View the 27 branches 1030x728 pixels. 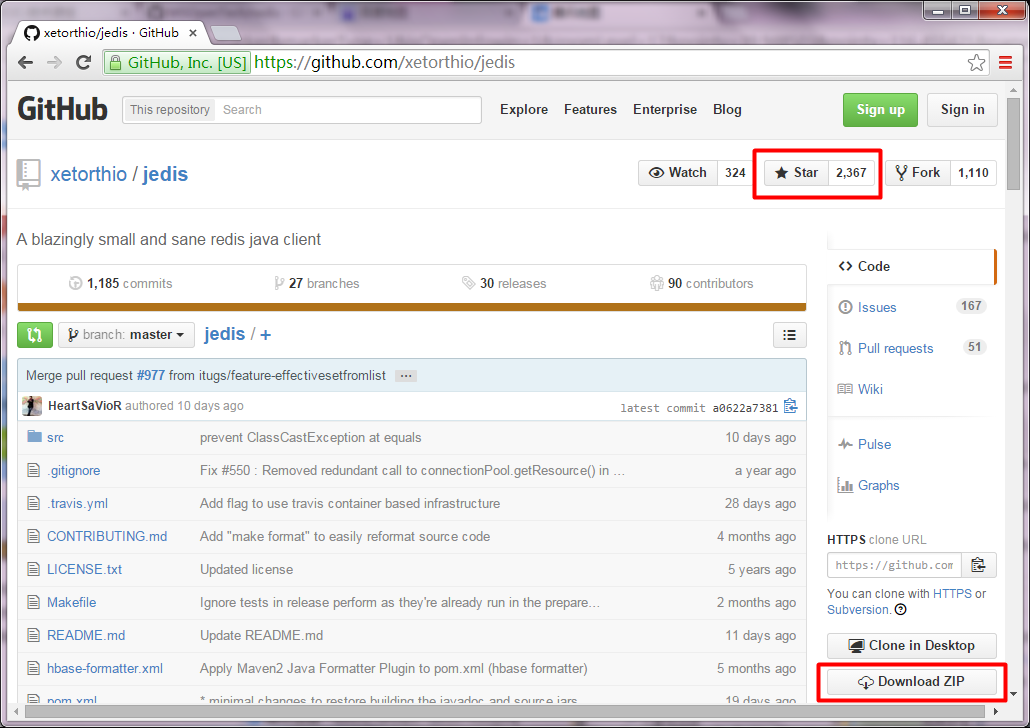(317, 283)
